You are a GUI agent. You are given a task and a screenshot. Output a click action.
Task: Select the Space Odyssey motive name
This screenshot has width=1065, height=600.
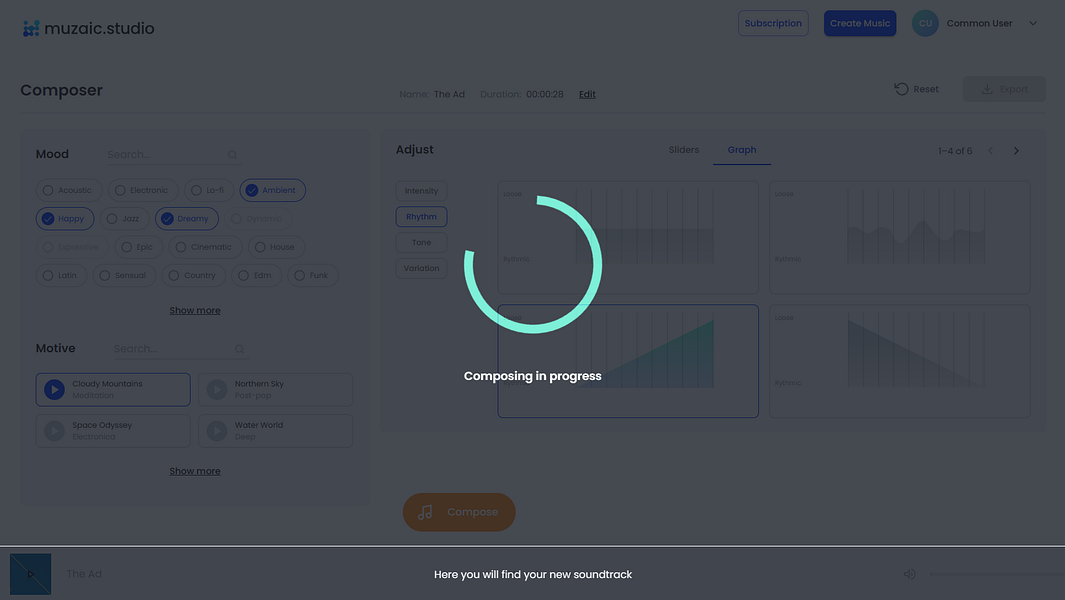coord(102,425)
